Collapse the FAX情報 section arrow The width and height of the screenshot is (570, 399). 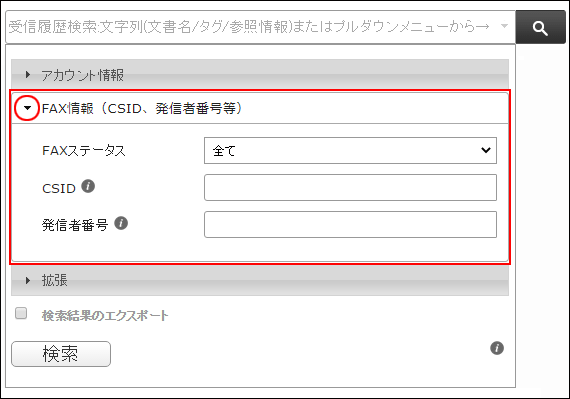pos(27,108)
